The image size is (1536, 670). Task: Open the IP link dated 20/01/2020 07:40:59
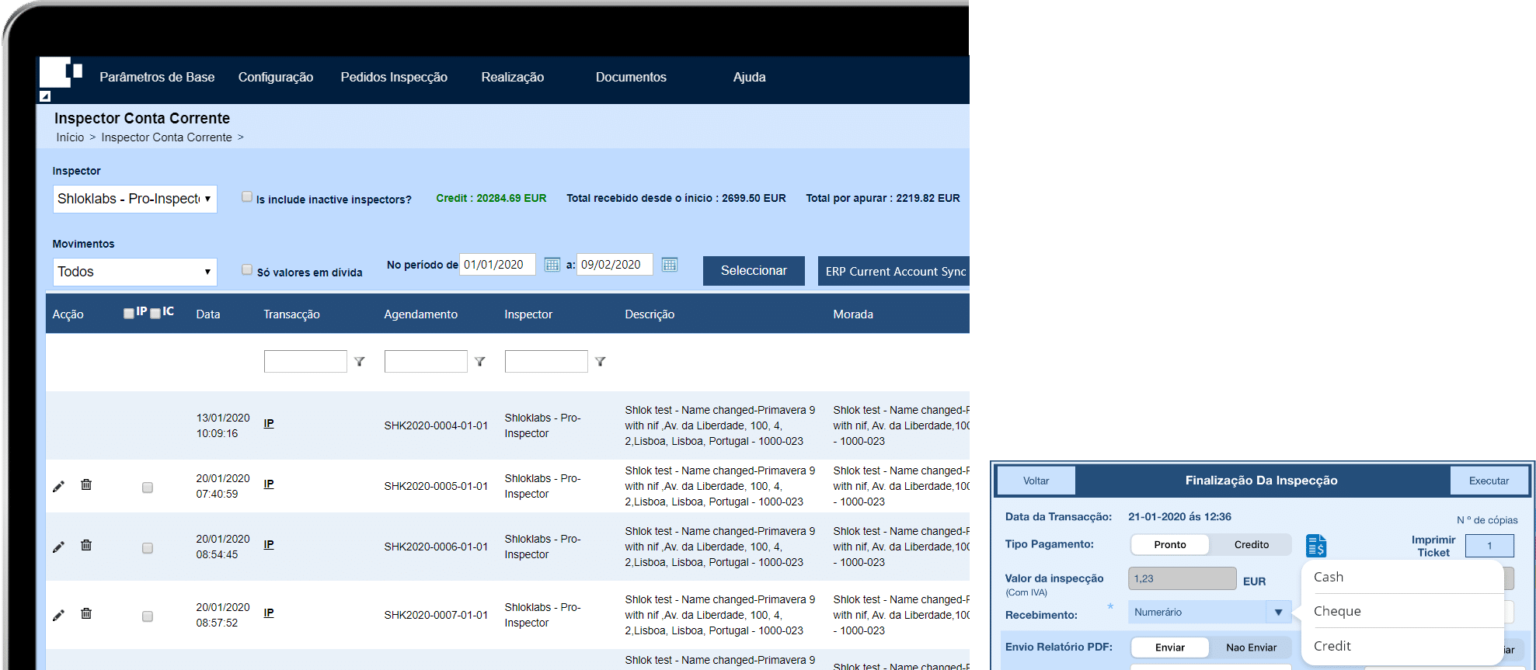click(x=269, y=484)
